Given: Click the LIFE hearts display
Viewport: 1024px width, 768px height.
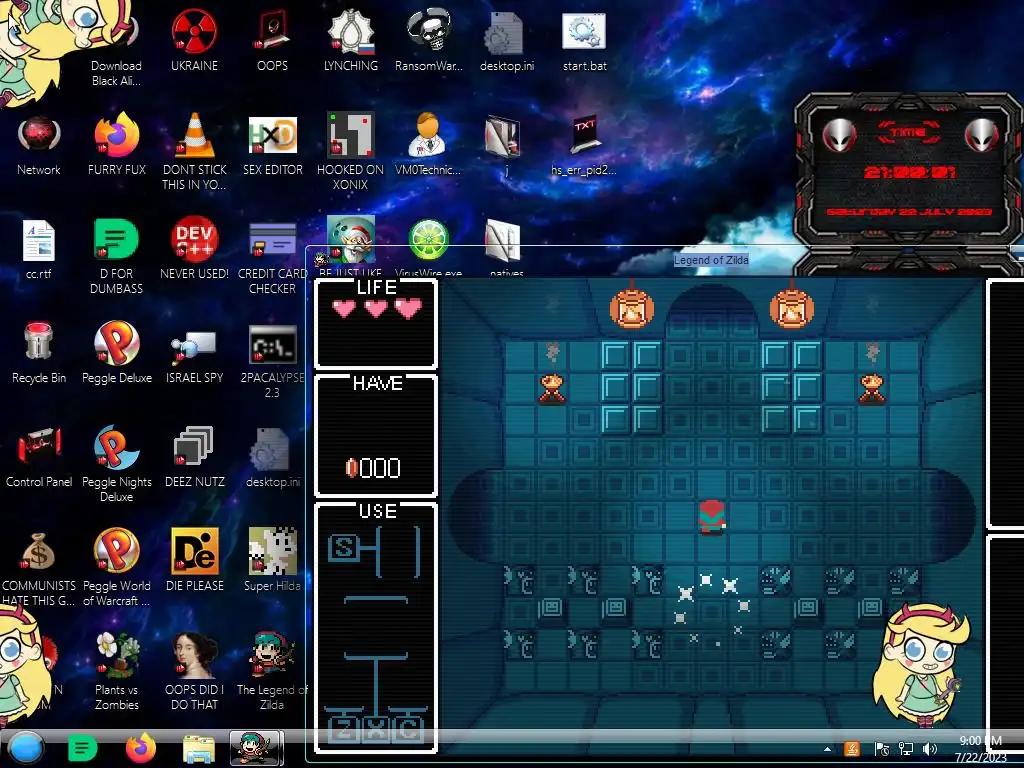Looking at the screenshot, I should click(376, 308).
